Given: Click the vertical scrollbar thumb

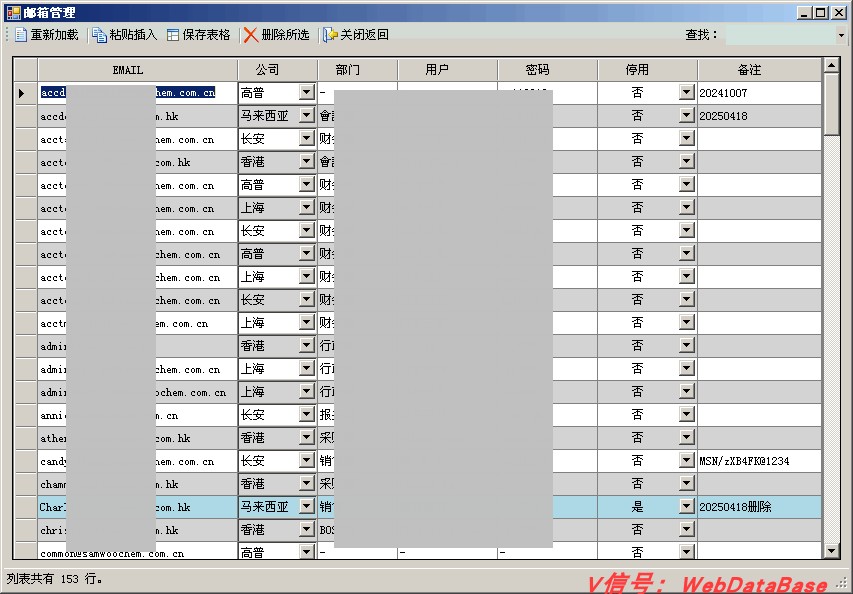Looking at the screenshot, I should [x=831, y=104].
